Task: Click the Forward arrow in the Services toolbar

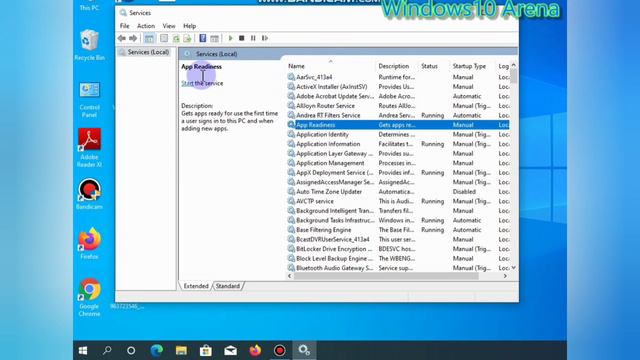Action: point(133,38)
